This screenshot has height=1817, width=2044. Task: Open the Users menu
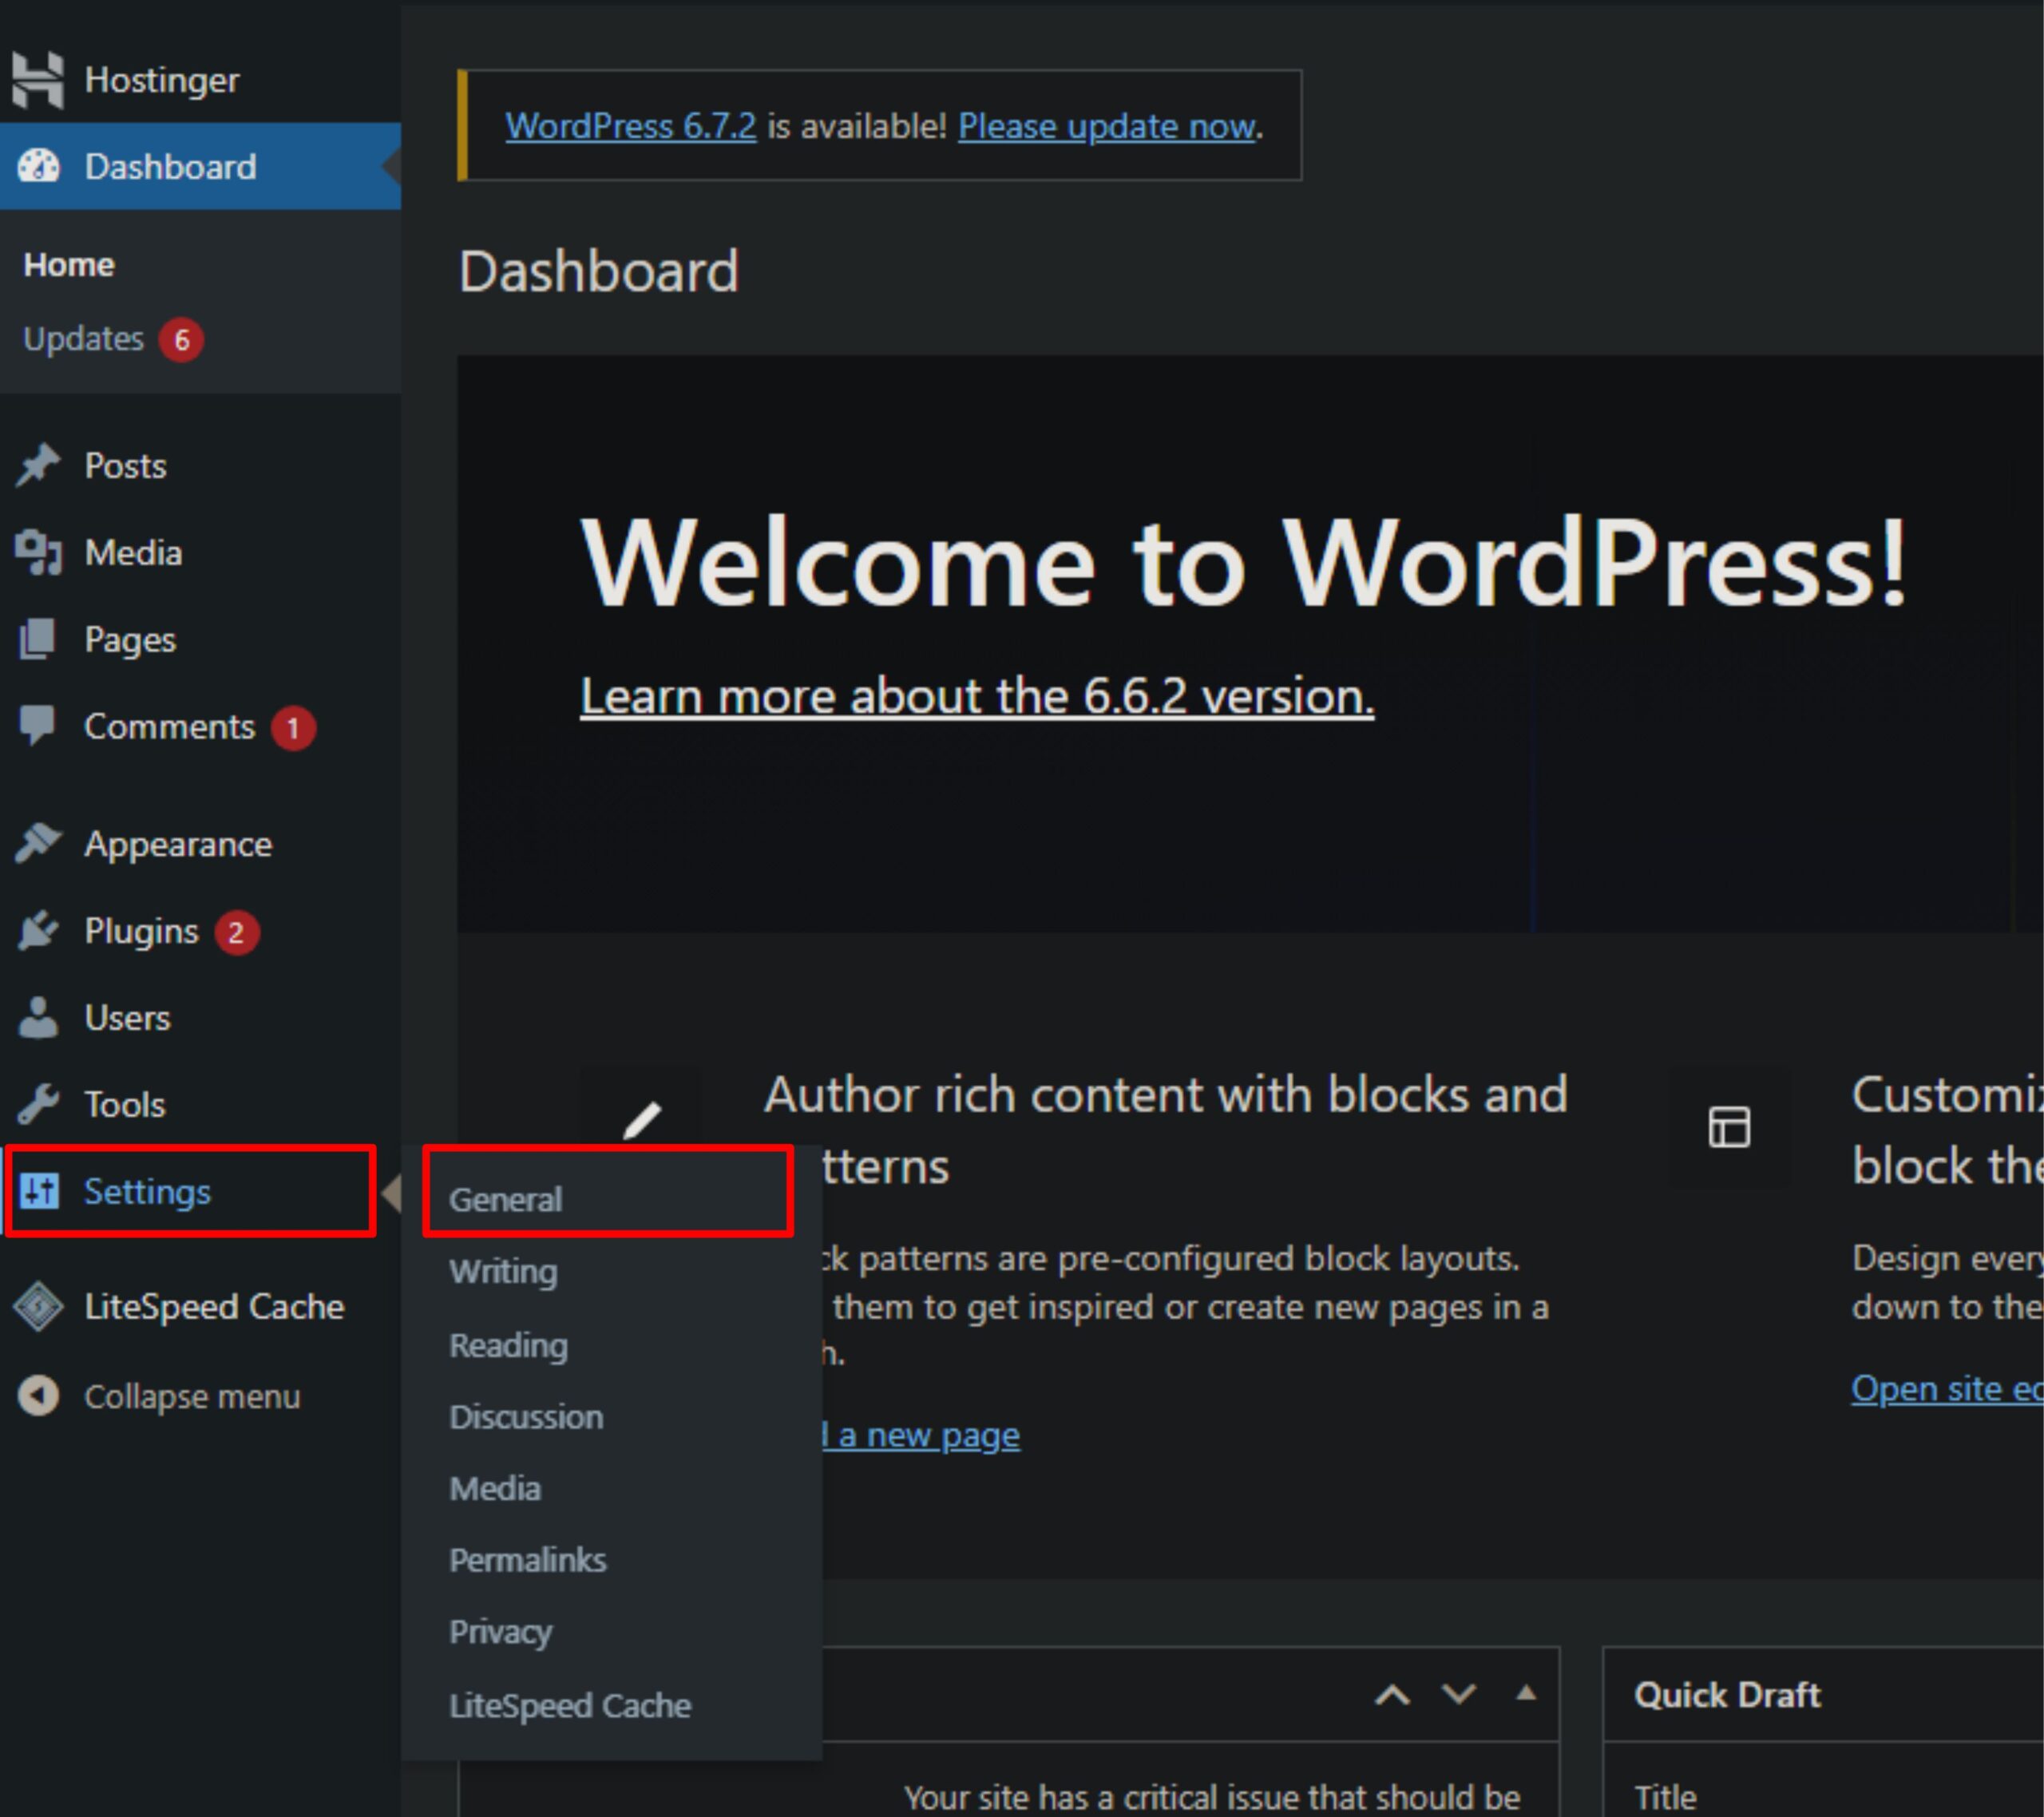(200, 1018)
